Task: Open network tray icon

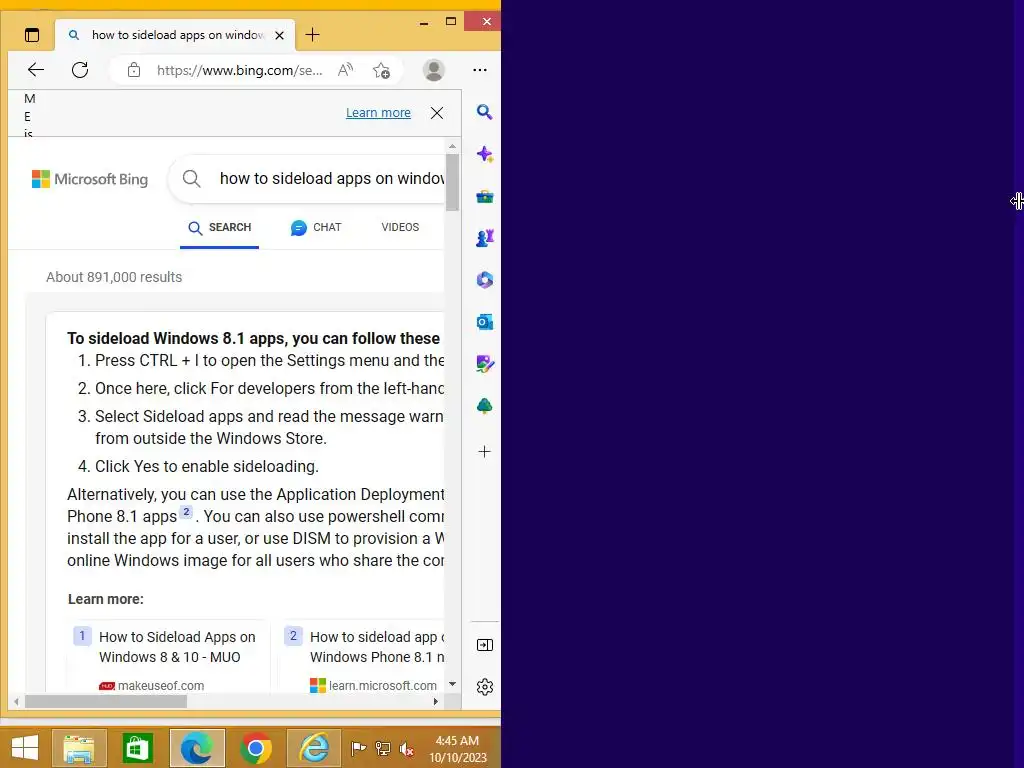Action: pyautogui.click(x=383, y=748)
